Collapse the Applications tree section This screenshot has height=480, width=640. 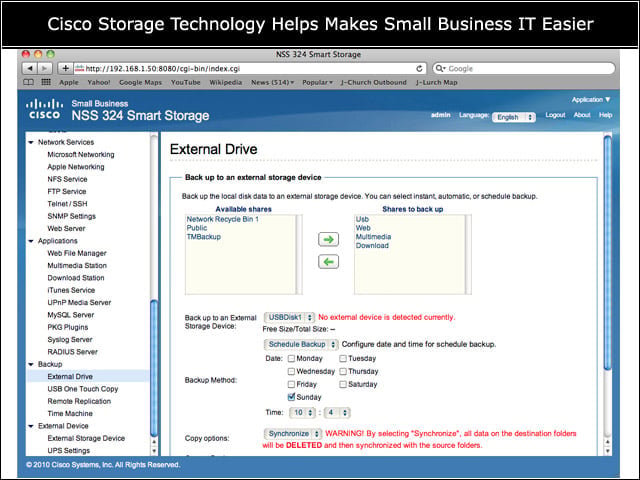pos(31,241)
